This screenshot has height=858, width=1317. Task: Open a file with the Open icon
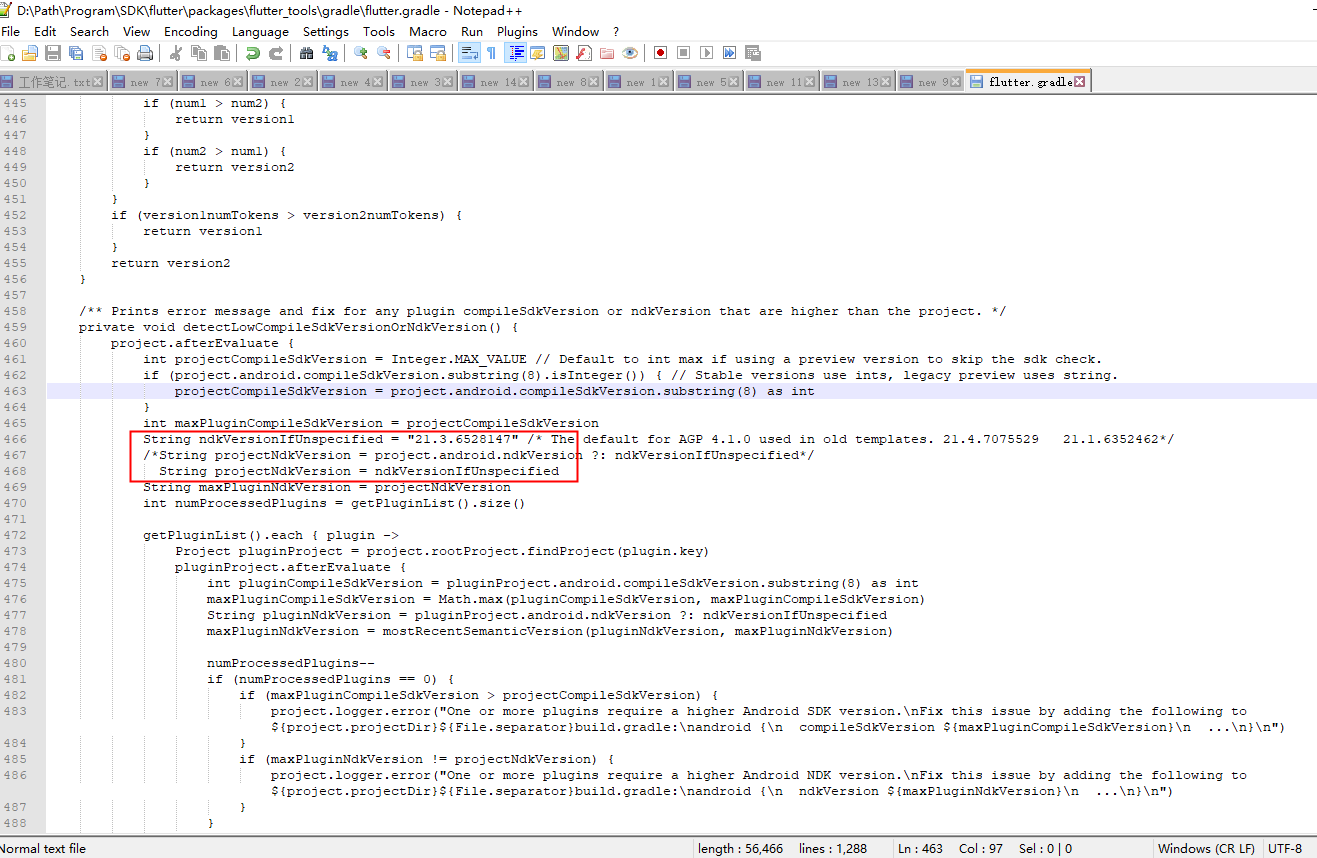point(29,52)
